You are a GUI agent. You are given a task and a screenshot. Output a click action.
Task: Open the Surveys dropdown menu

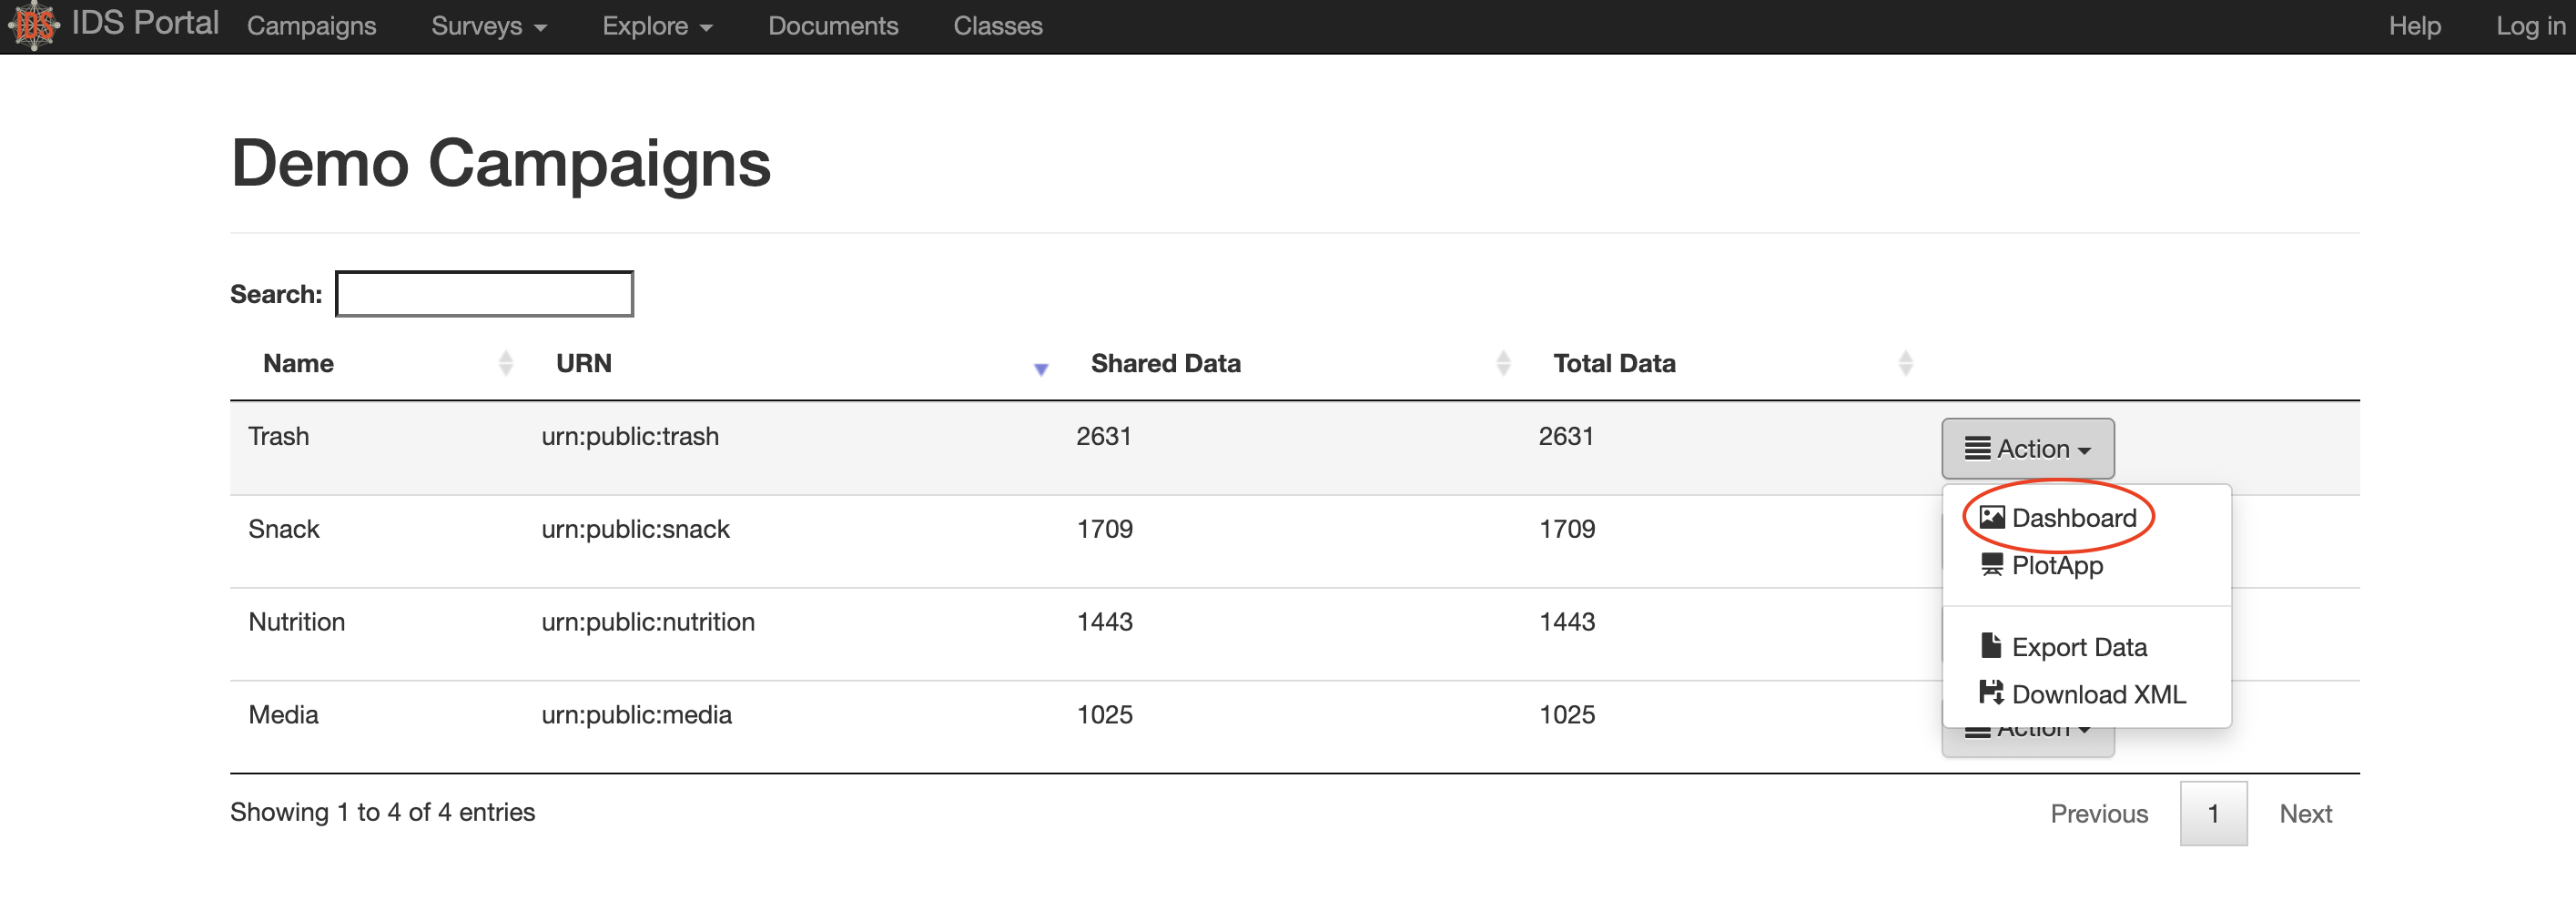pyautogui.click(x=488, y=26)
